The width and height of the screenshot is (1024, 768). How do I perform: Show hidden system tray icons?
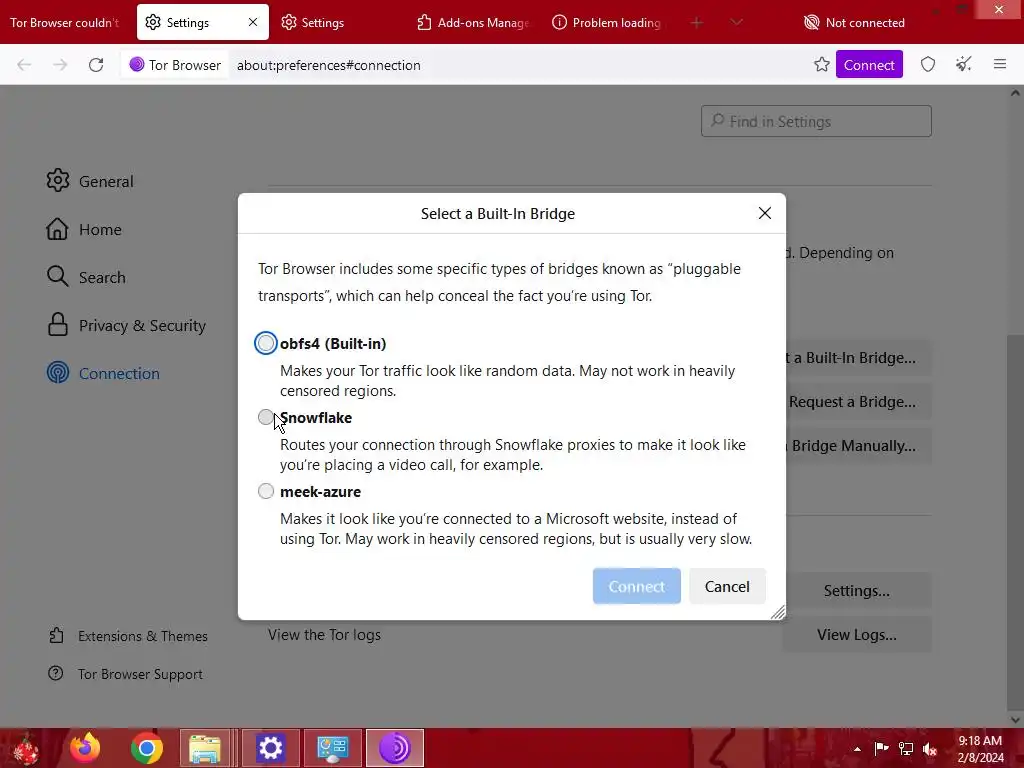857,749
